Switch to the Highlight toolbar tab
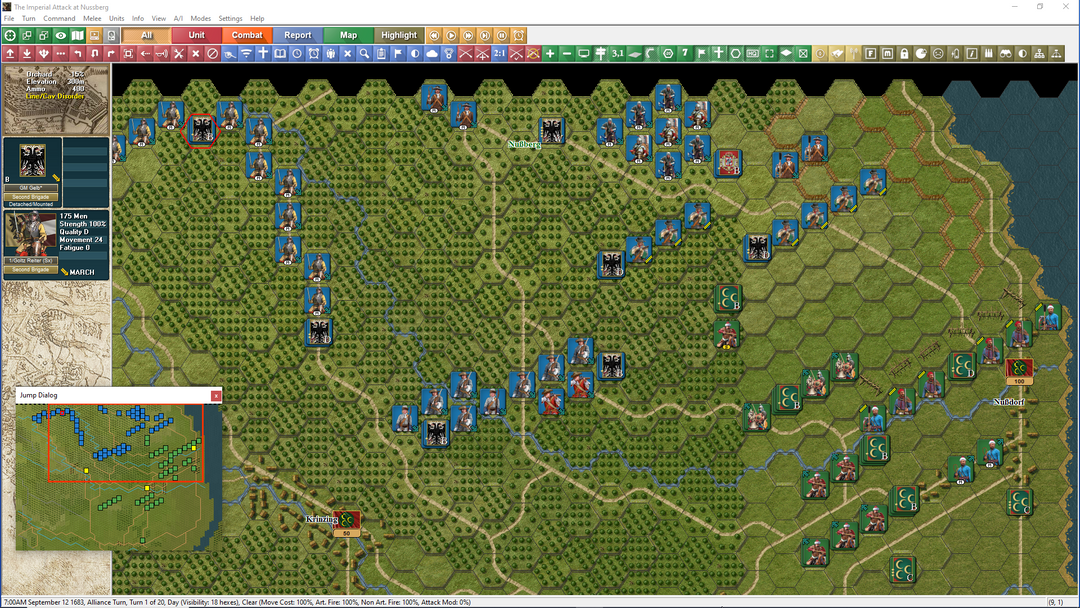The image size is (1080, 608). click(399, 35)
